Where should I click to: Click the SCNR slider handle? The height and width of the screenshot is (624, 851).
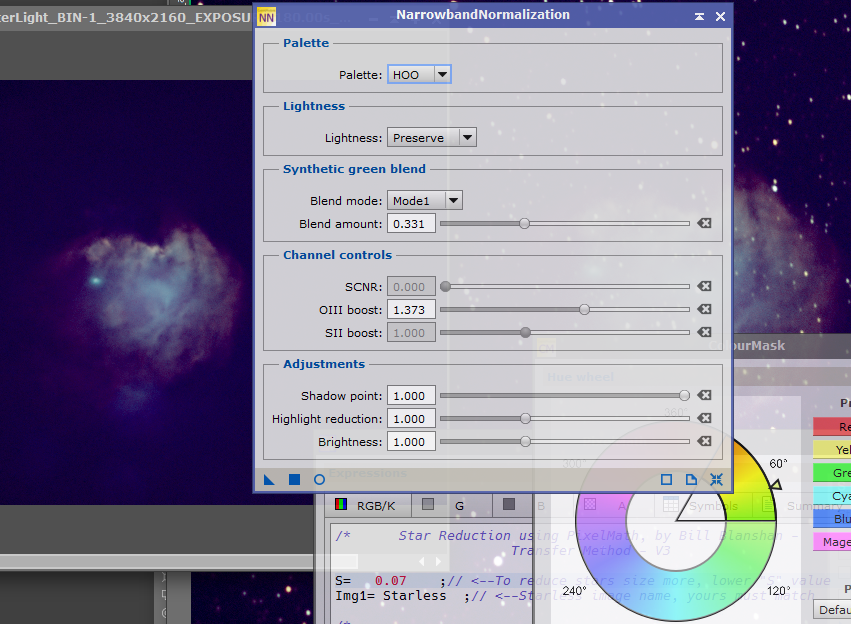446,286
